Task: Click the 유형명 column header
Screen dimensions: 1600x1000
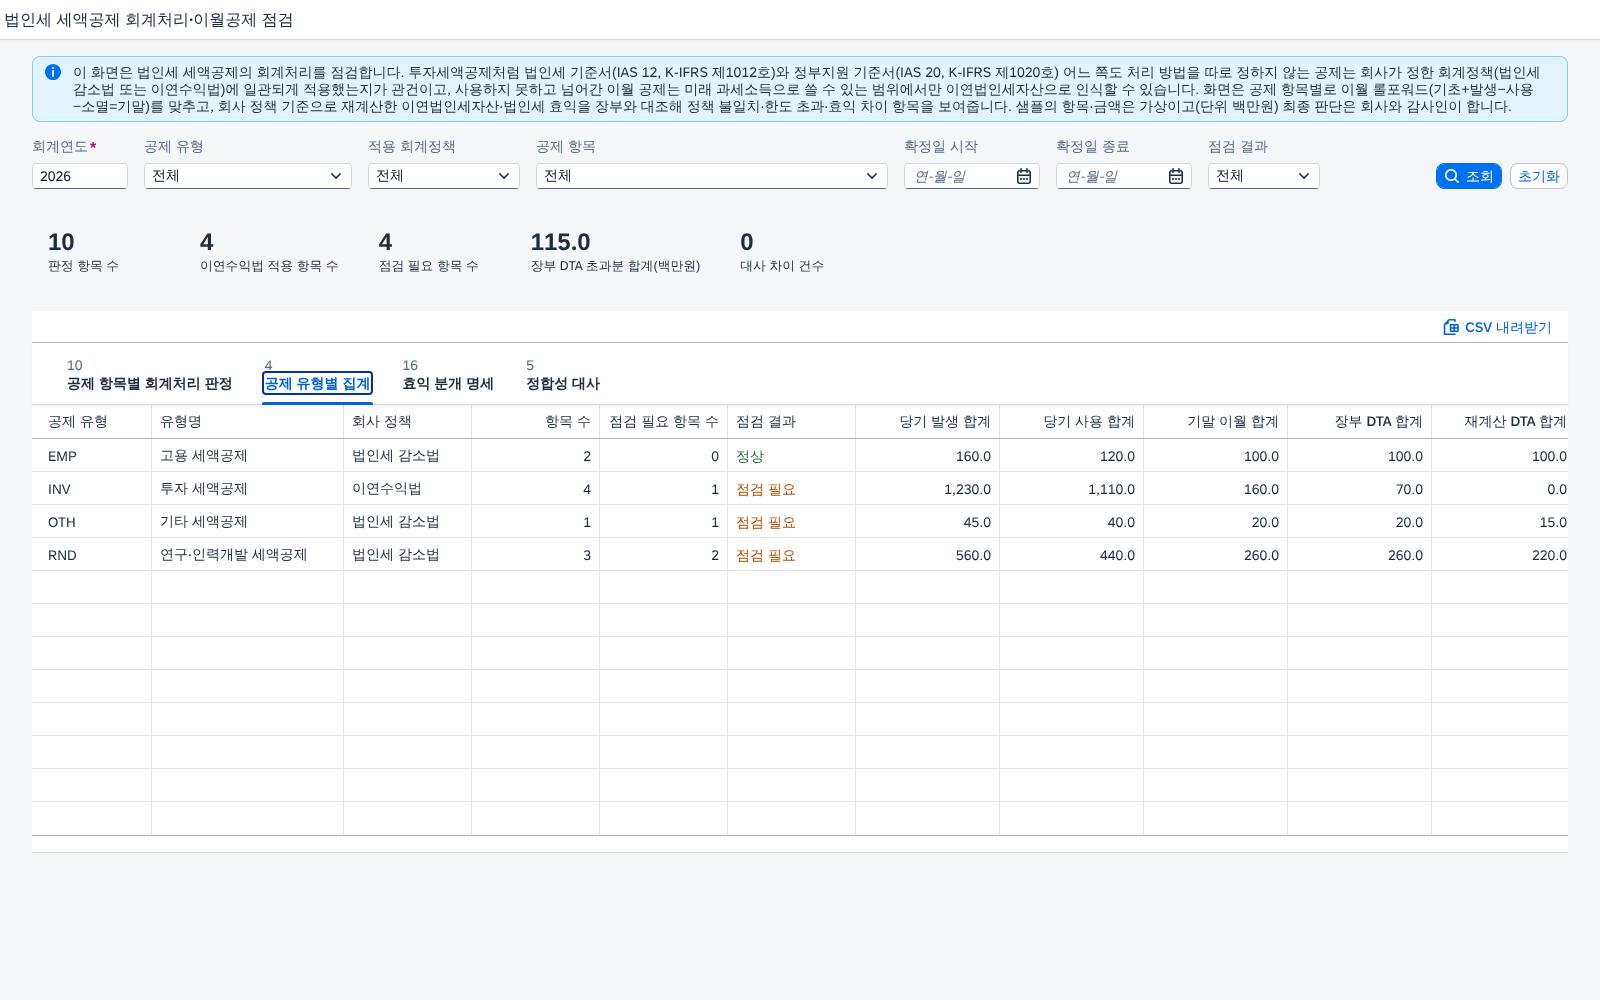Action: 247,422
